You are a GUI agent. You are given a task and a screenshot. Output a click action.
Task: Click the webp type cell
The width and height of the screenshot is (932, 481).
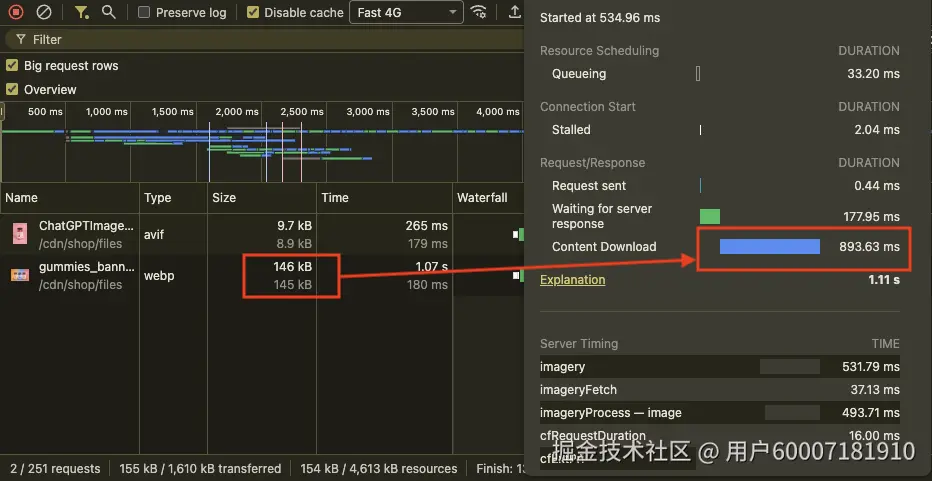coord(159,276)
